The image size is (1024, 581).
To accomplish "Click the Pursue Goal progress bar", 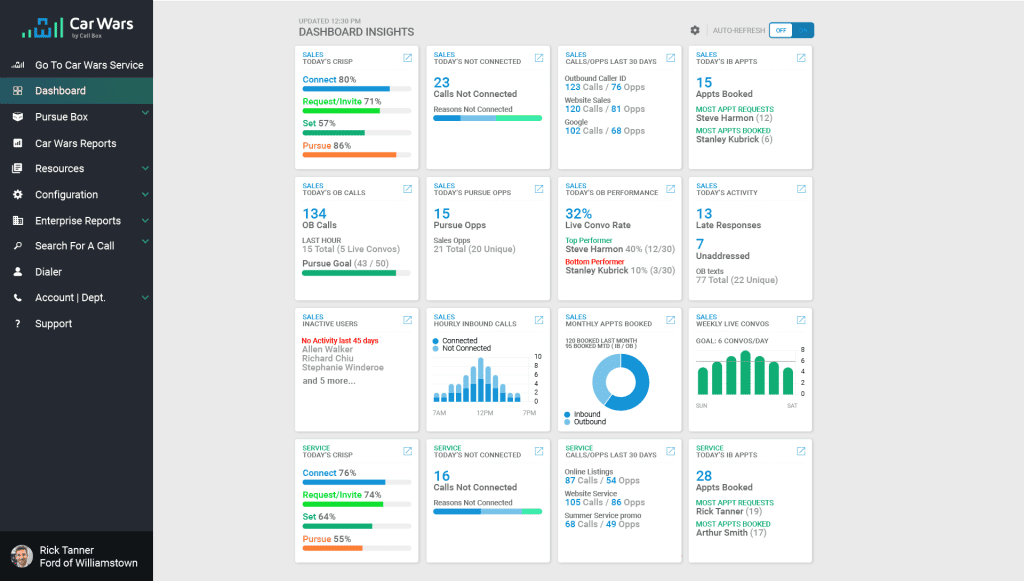I will [x=357, y=274].
